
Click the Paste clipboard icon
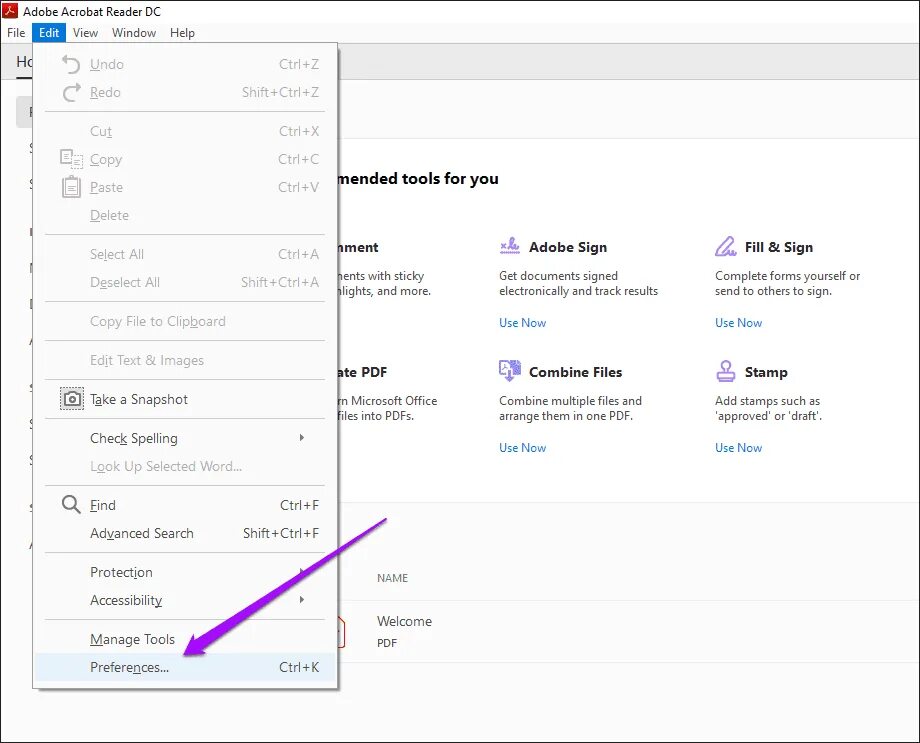(x=71, y=187)
